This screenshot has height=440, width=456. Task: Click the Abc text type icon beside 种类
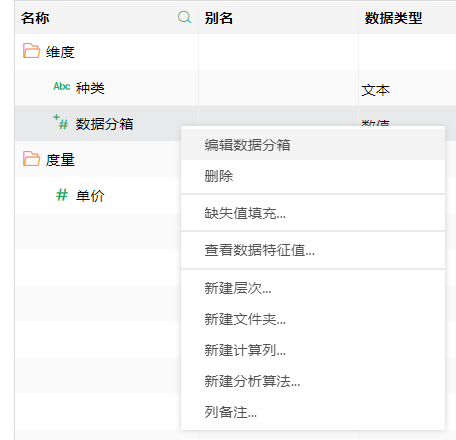[x=62, y=86]
